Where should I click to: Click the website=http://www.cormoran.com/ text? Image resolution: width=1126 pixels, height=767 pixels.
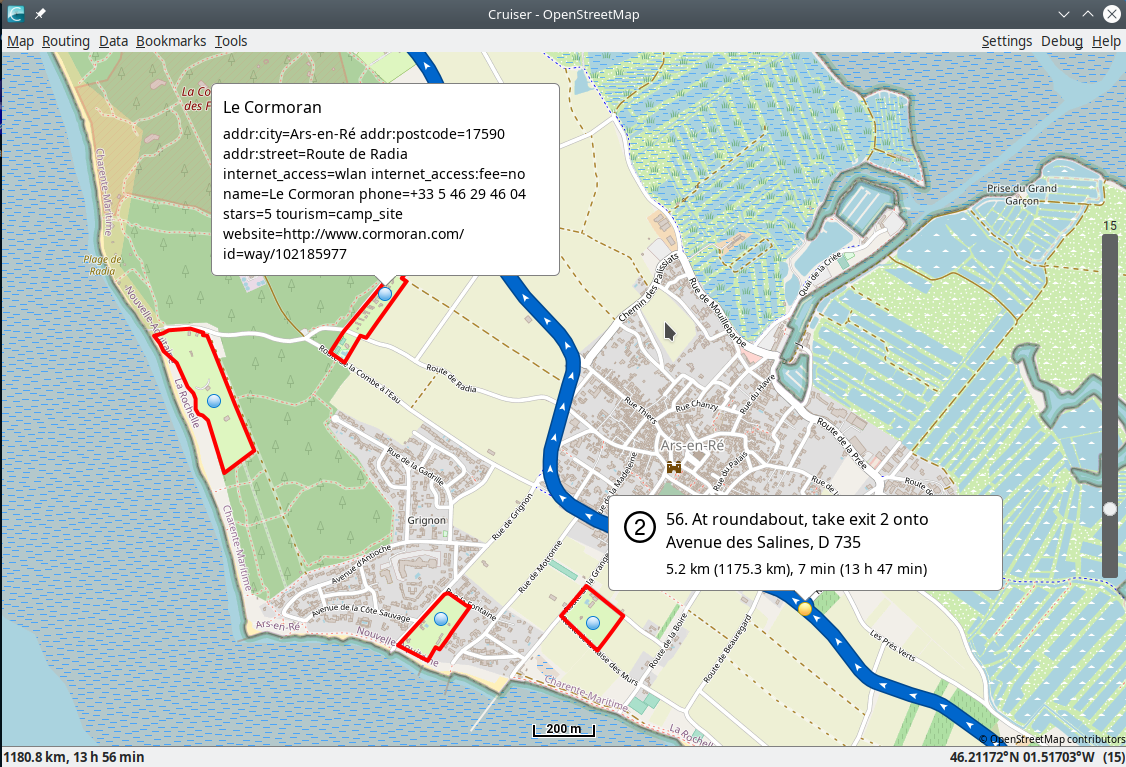(x=343, y=234)
